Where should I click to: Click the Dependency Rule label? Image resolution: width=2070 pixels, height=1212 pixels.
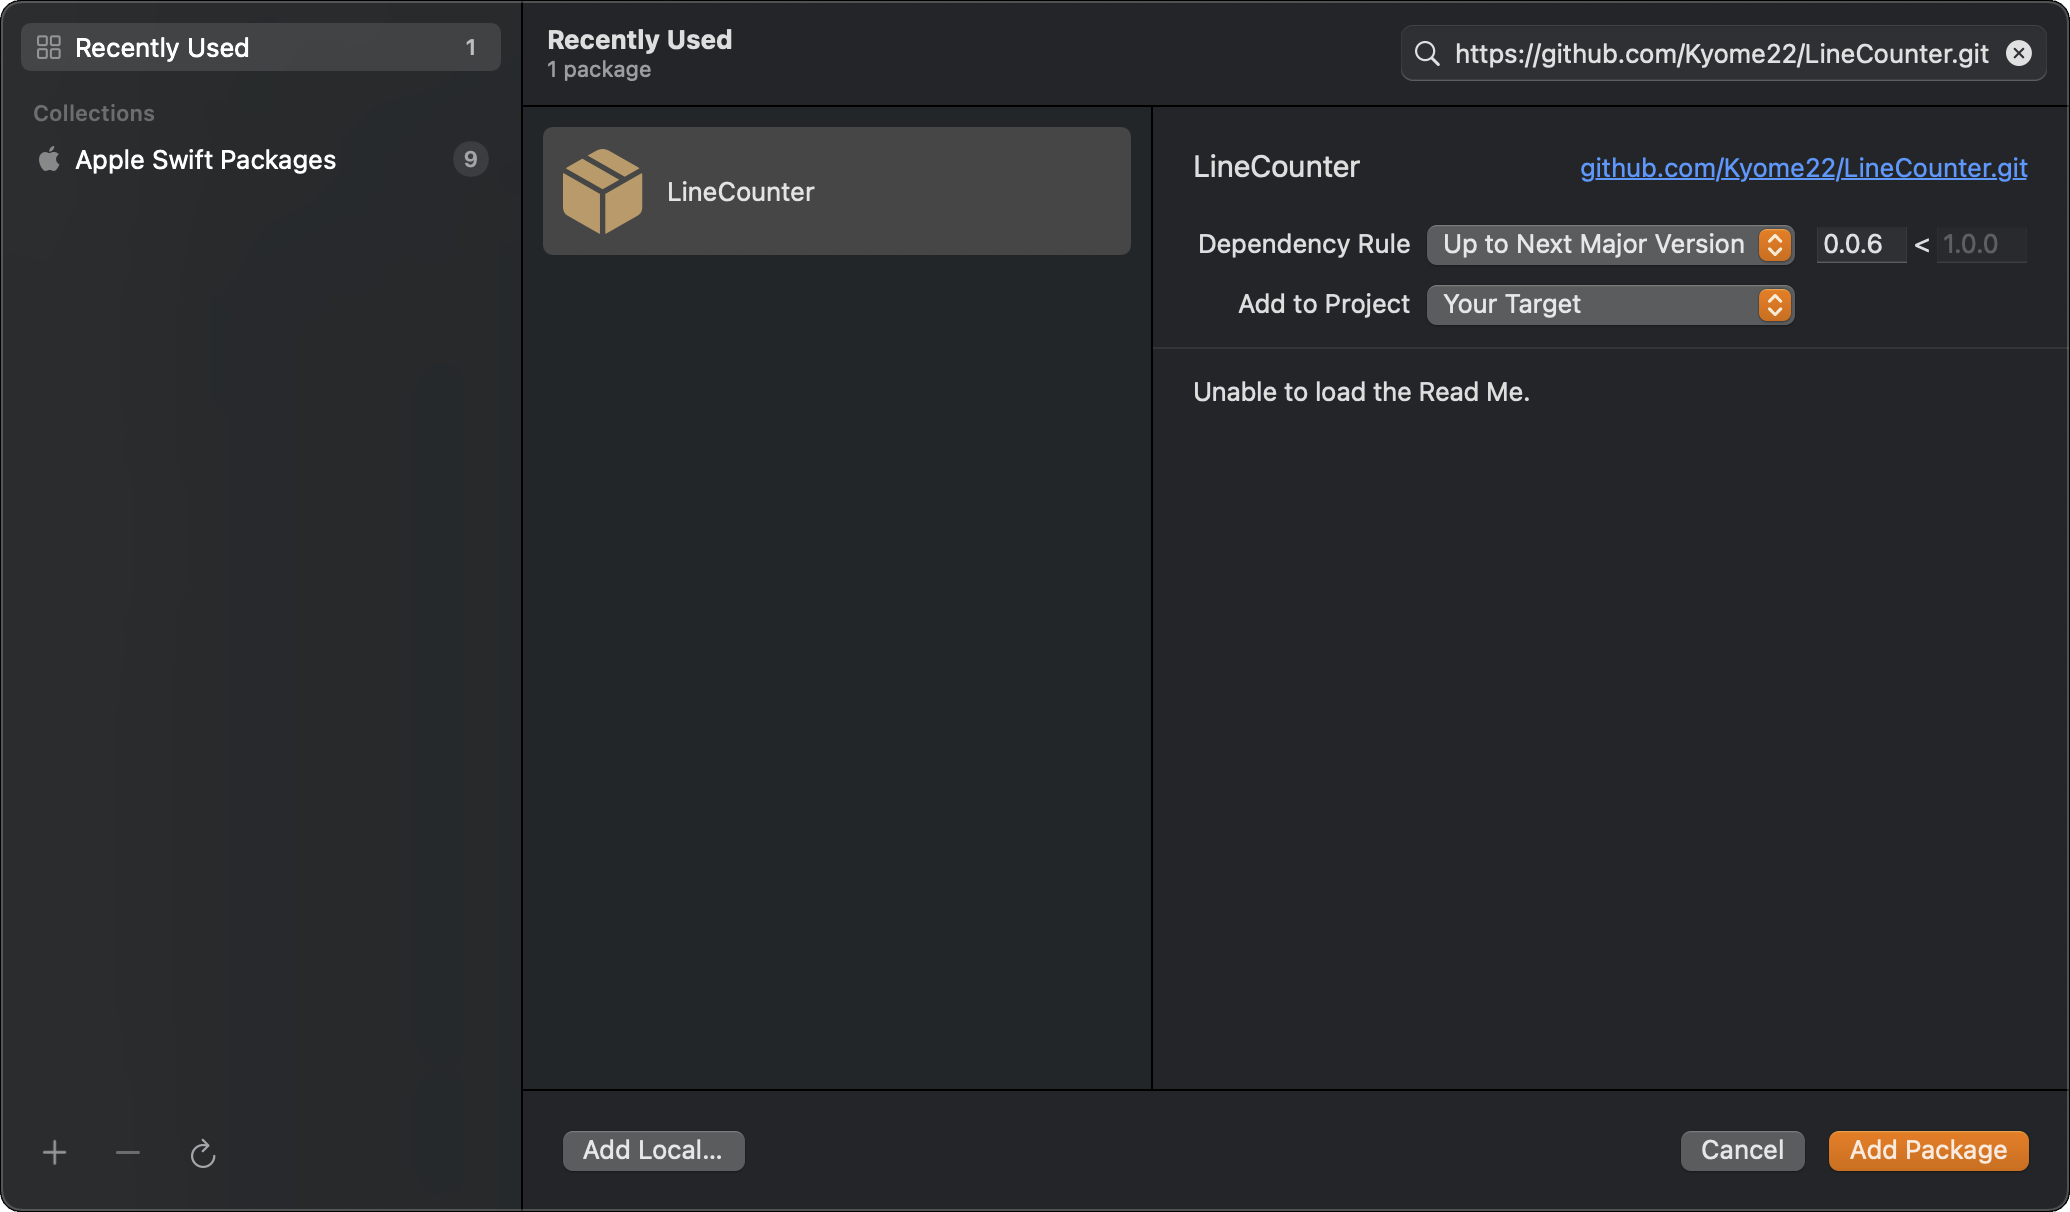(1304, 245)
